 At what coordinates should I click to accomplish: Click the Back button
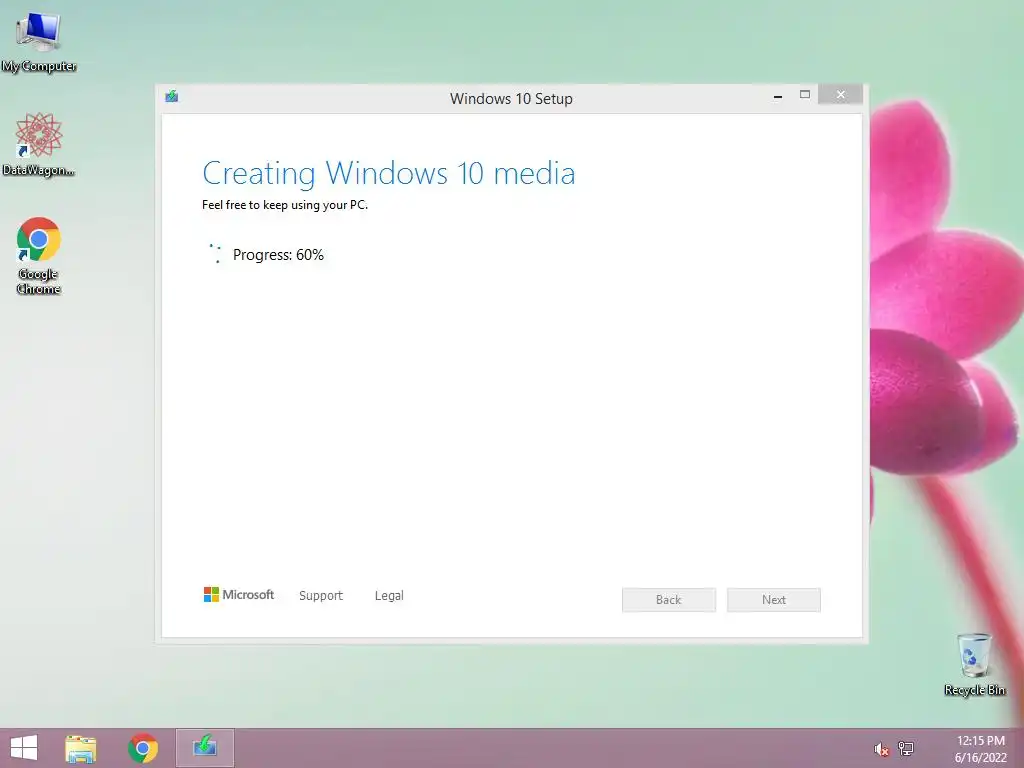click(x=669, y=600)
